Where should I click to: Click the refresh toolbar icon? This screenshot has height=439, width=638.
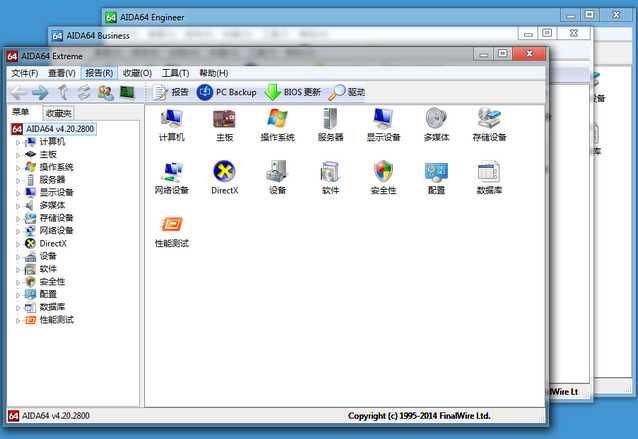[84, 92]
